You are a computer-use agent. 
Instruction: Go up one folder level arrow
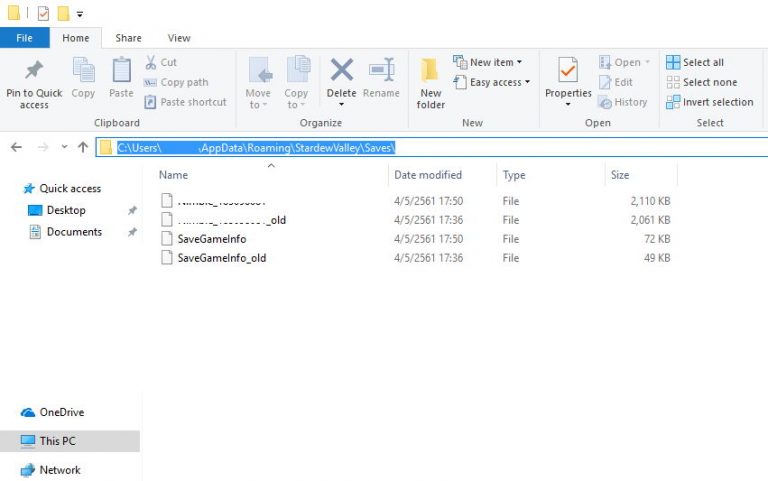[83, 147]
